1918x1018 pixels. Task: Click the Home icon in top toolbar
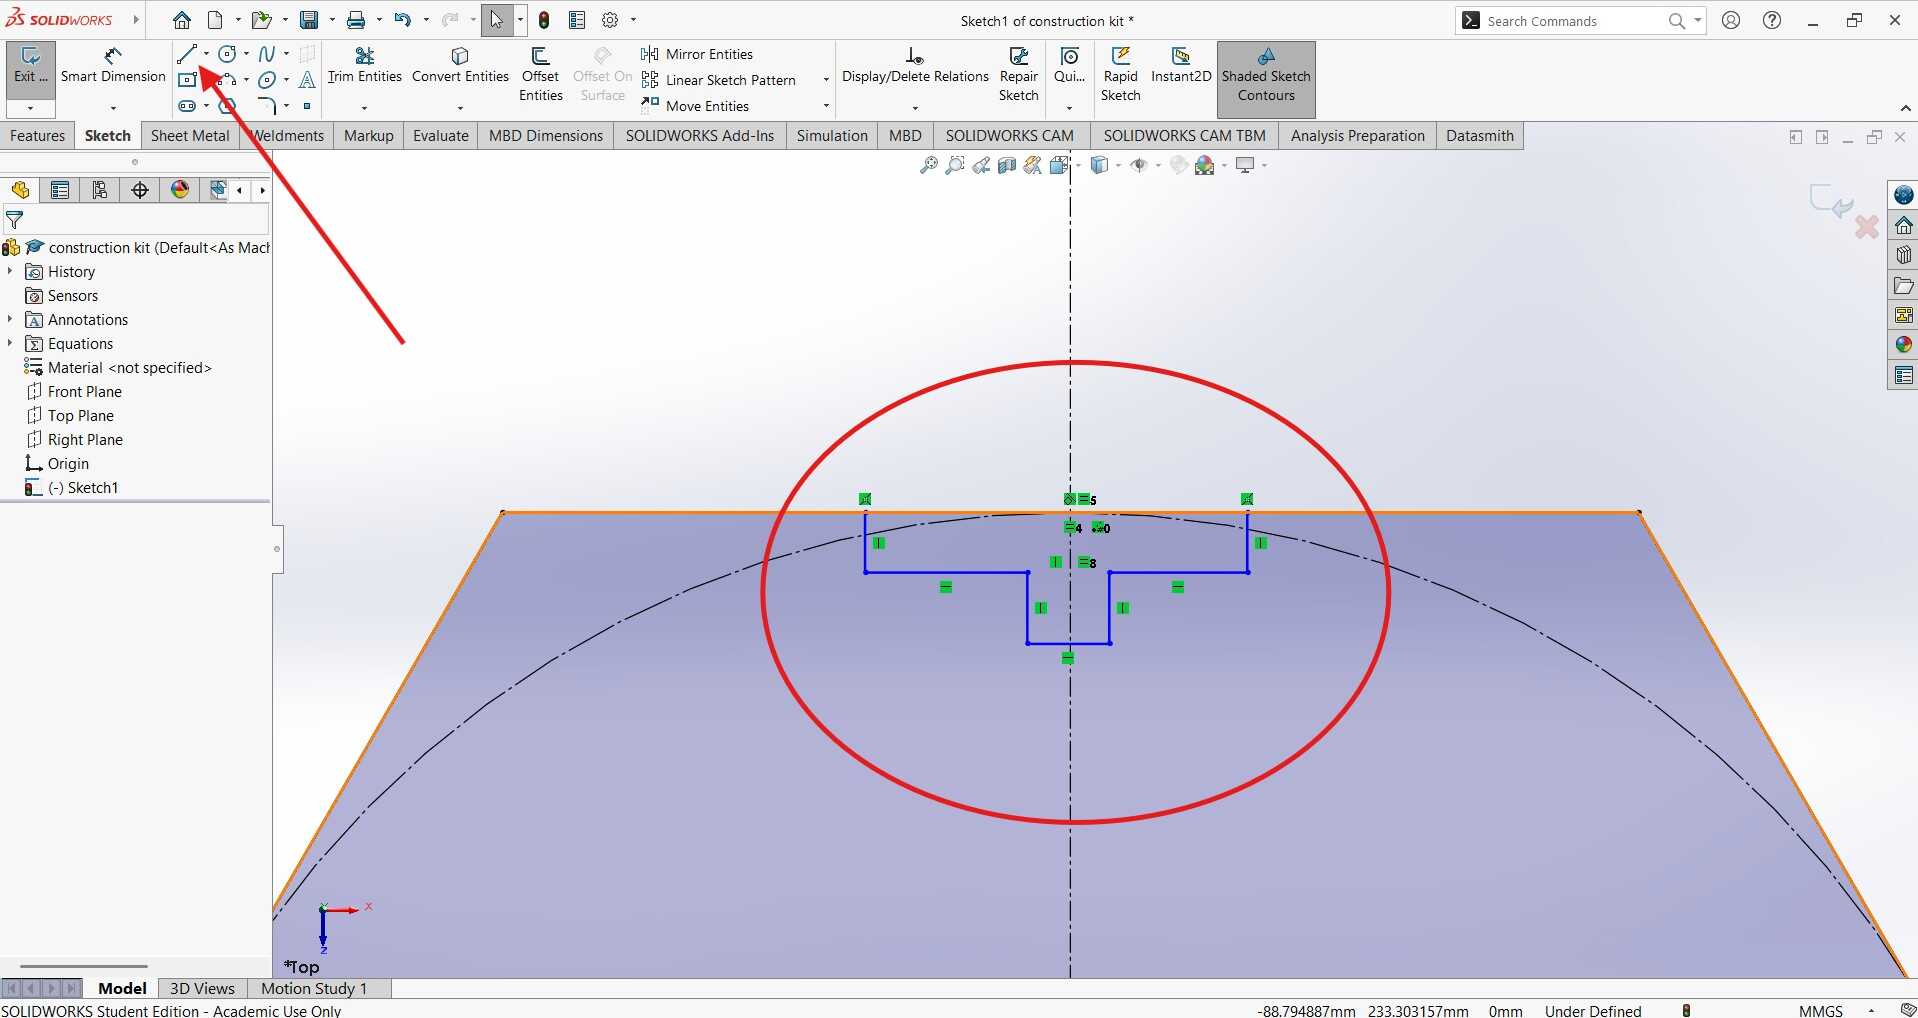click(182, 20)
